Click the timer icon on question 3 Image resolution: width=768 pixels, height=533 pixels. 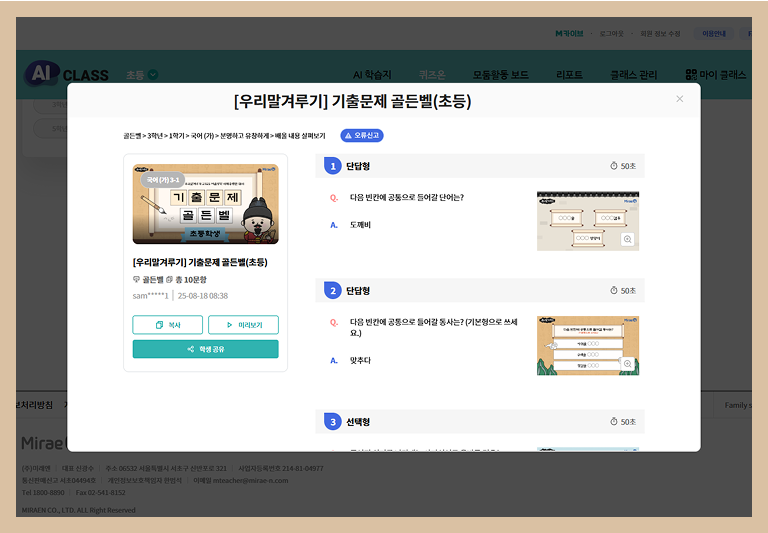(614, 422)
